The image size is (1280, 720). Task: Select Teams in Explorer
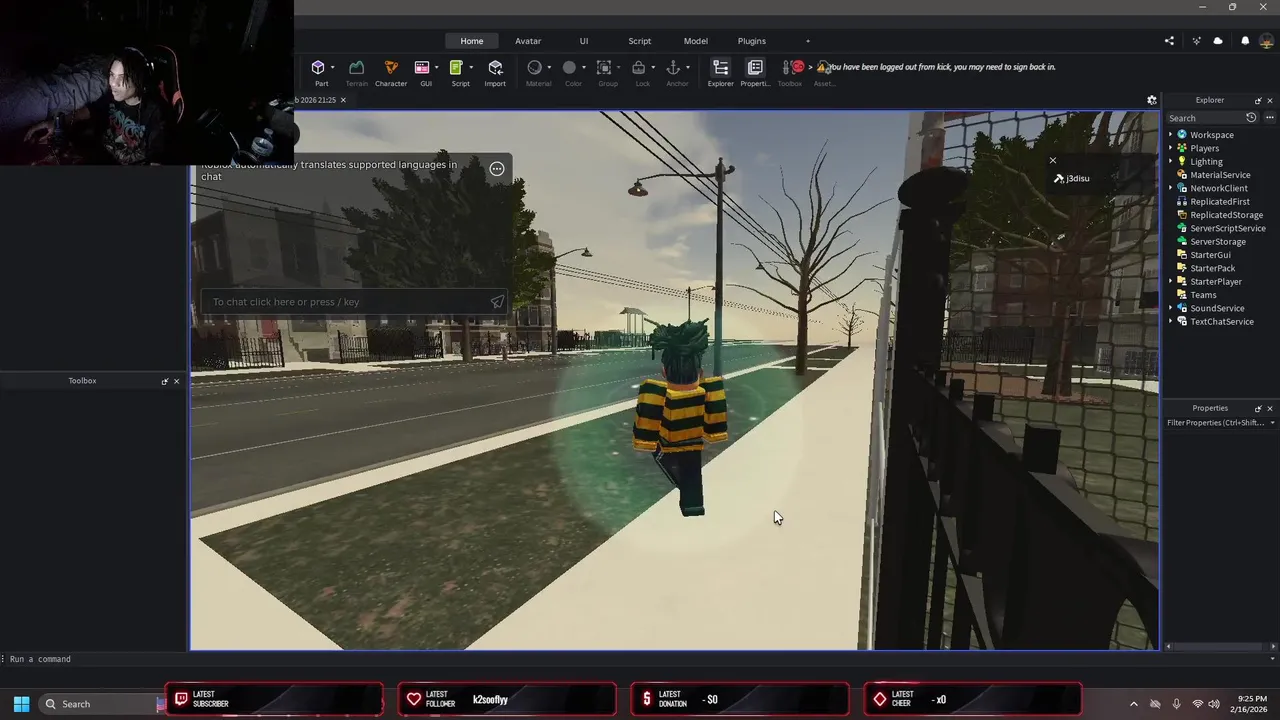pos(1203,295)
